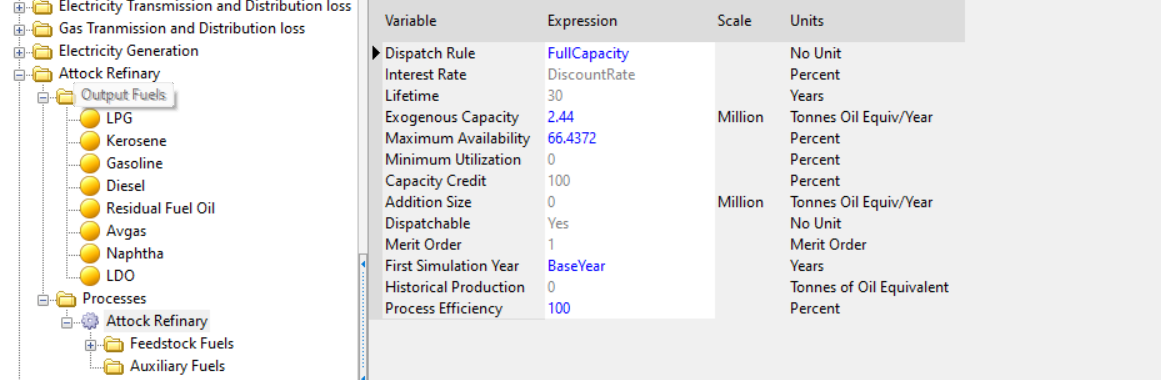Screen dimensions: 1161x380
Task: Expand Gas Tranmission and Distribution loss
Action: [x=19, y=30]
